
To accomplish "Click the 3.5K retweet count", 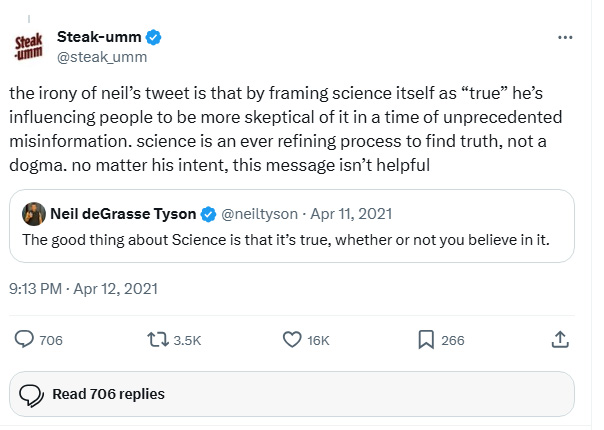I will (x=187, y=340).
